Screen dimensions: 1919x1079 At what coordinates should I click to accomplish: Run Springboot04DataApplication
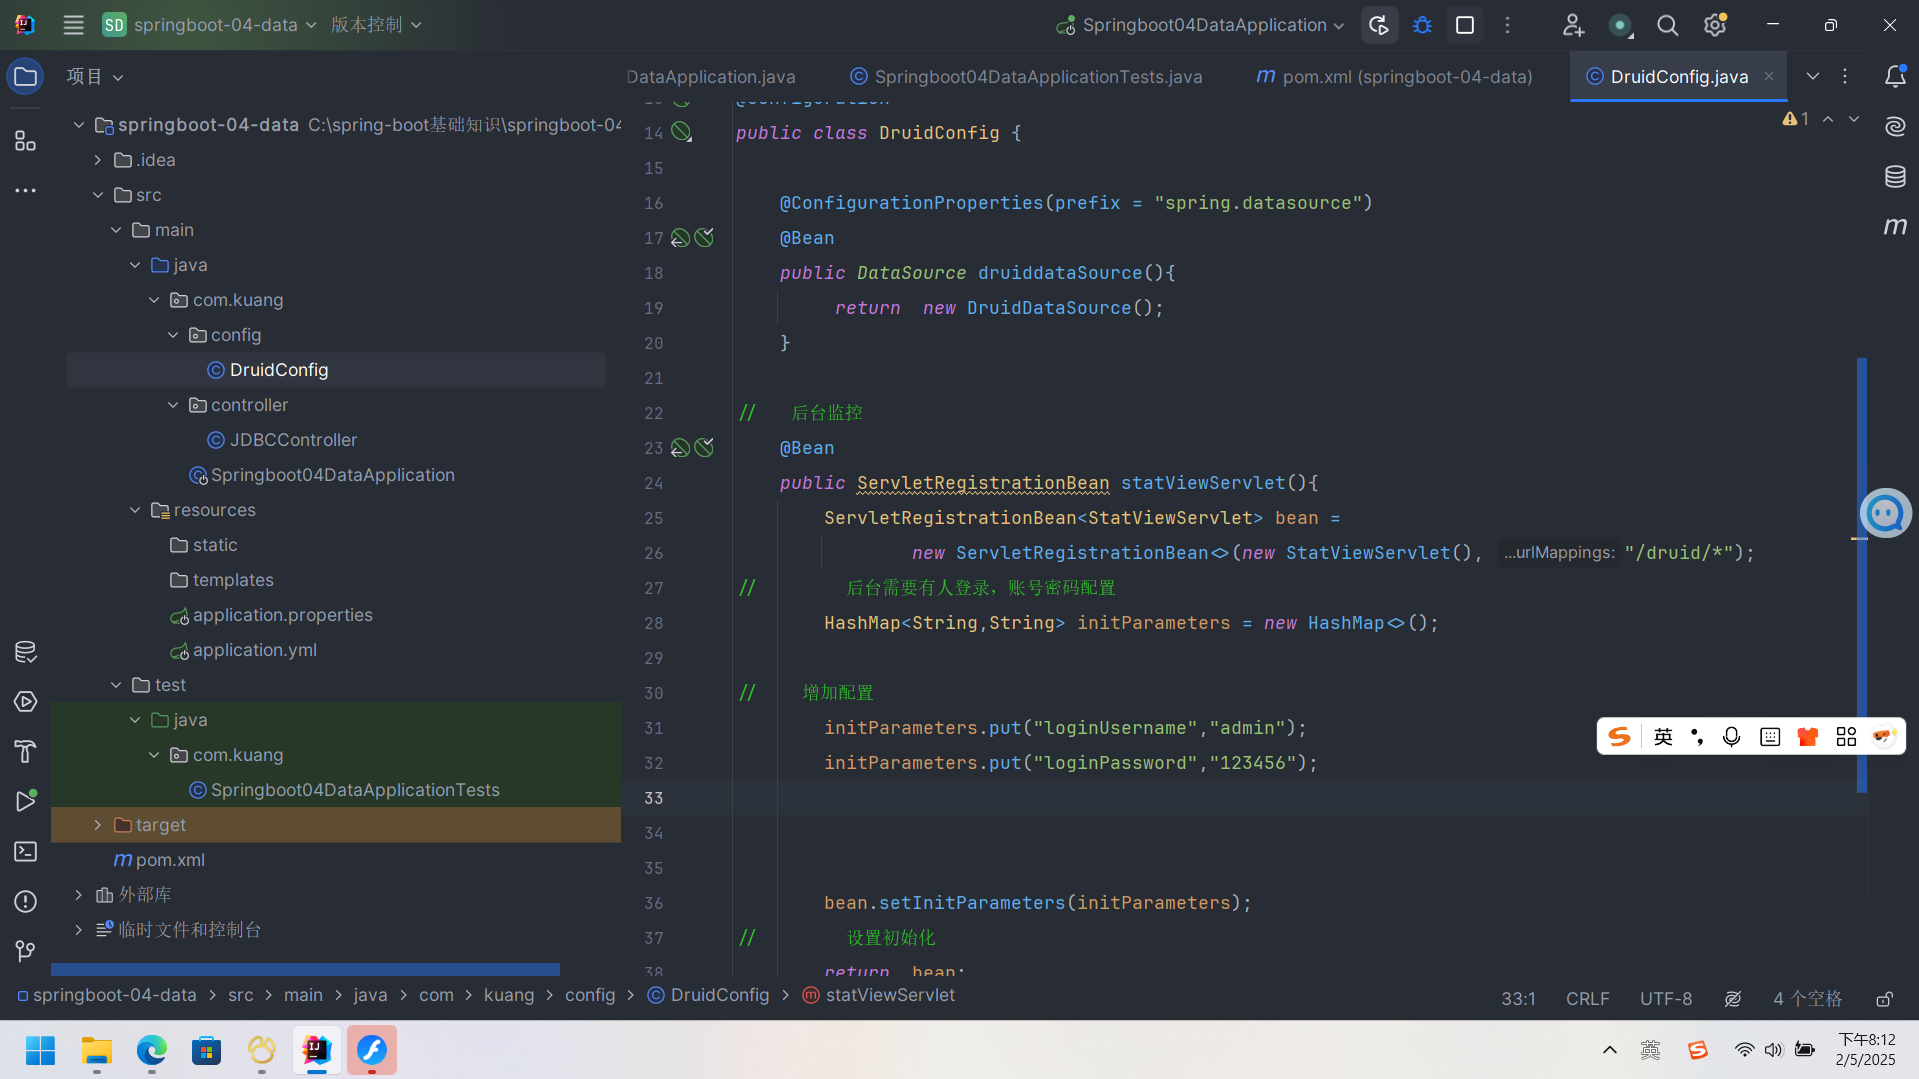[x=1379, y=25]
